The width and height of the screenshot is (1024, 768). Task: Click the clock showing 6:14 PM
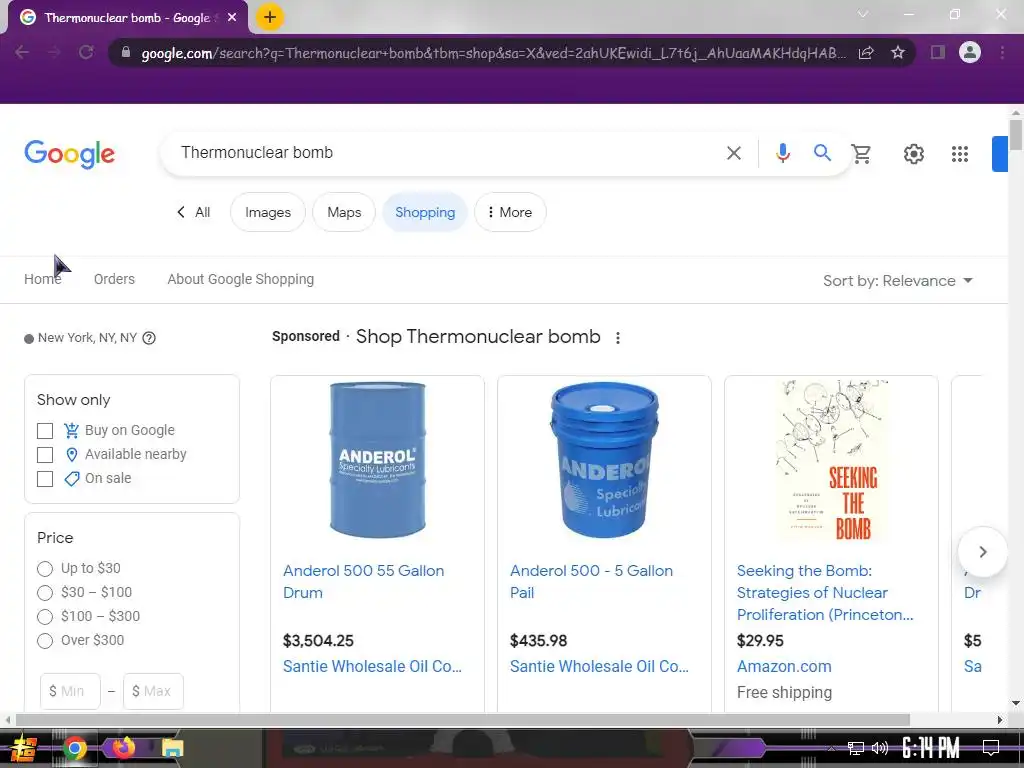(x=930, y=748)
